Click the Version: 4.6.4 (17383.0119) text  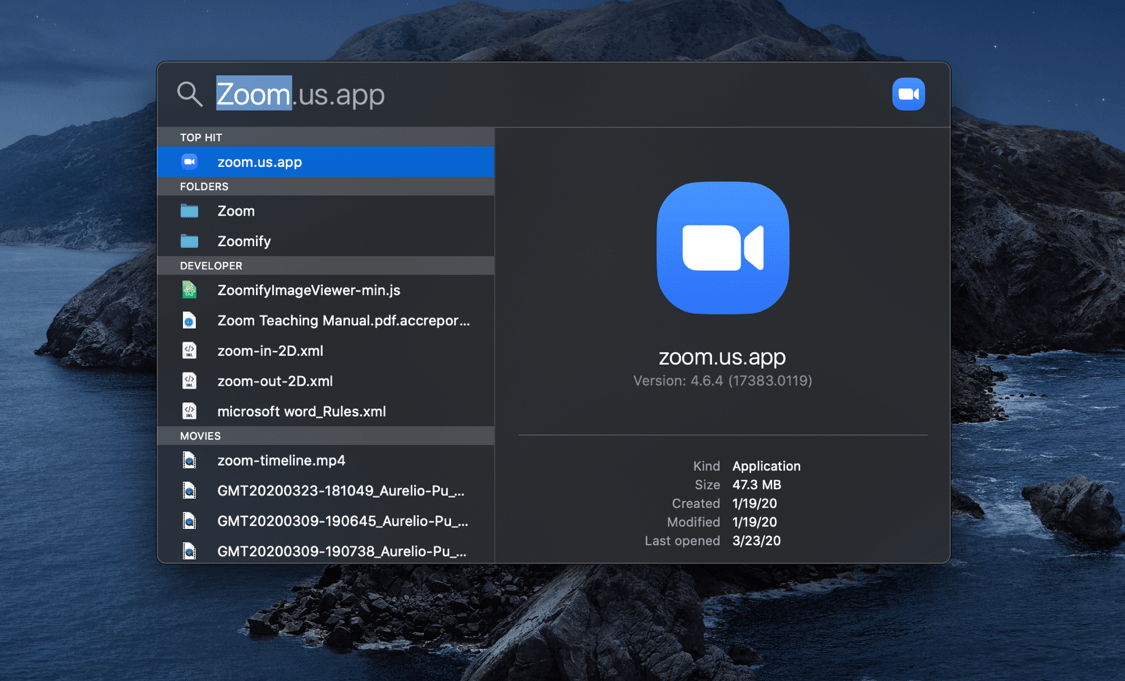pyautogui.click(x=722, y=381)
